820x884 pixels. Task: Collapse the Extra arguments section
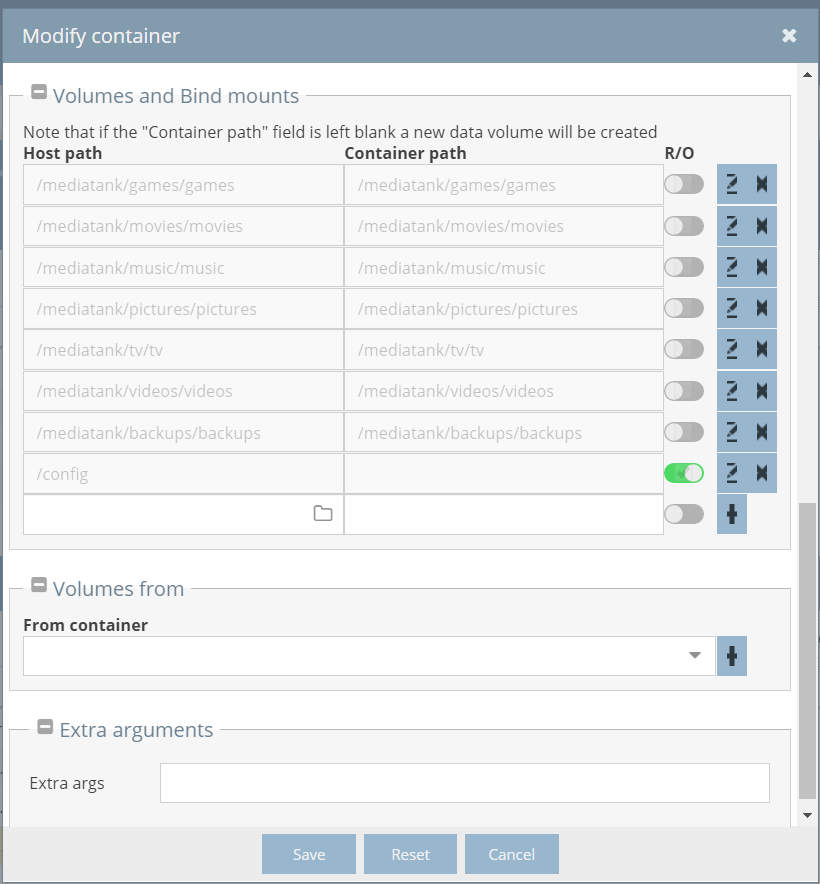coord(45,727)
